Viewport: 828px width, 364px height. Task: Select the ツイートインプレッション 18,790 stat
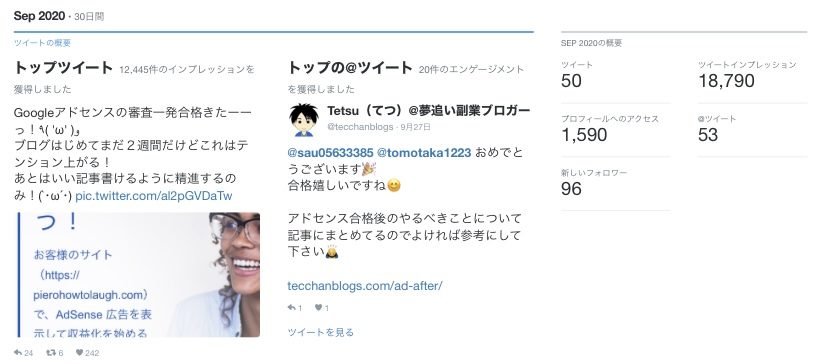tap(747, 75)
